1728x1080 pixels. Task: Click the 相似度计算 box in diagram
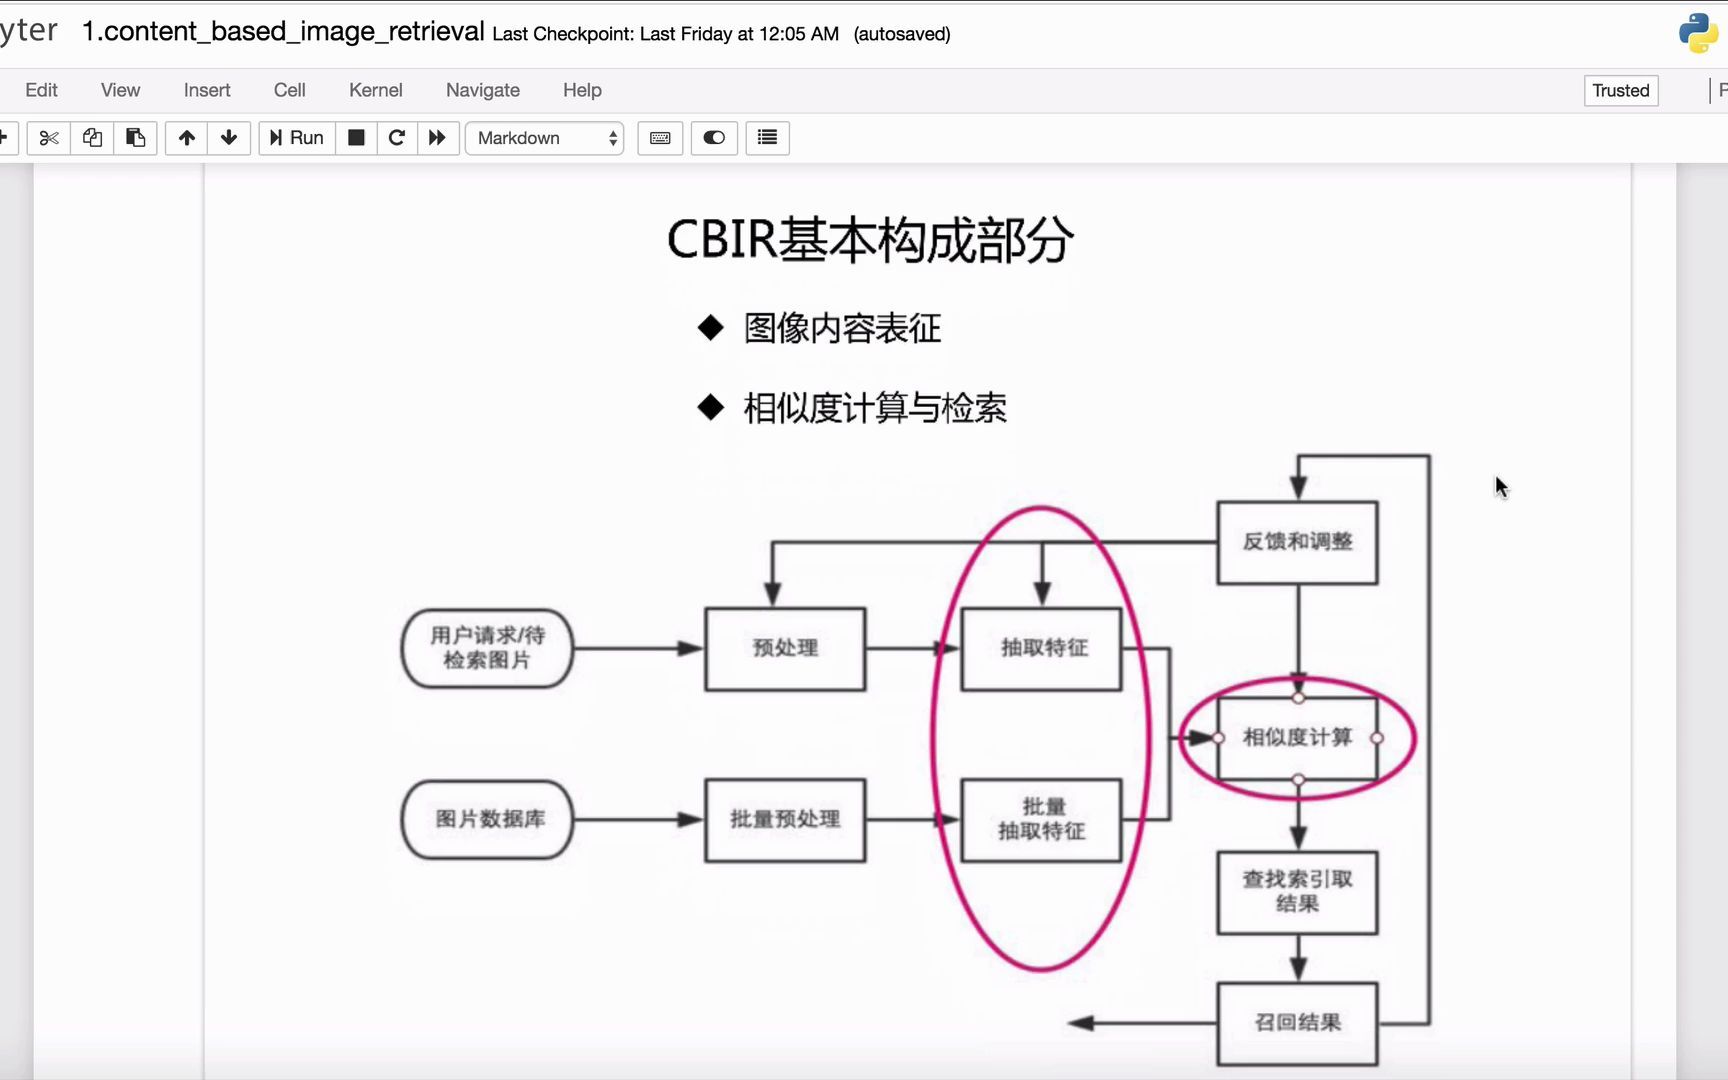(x=1297, y=738)
